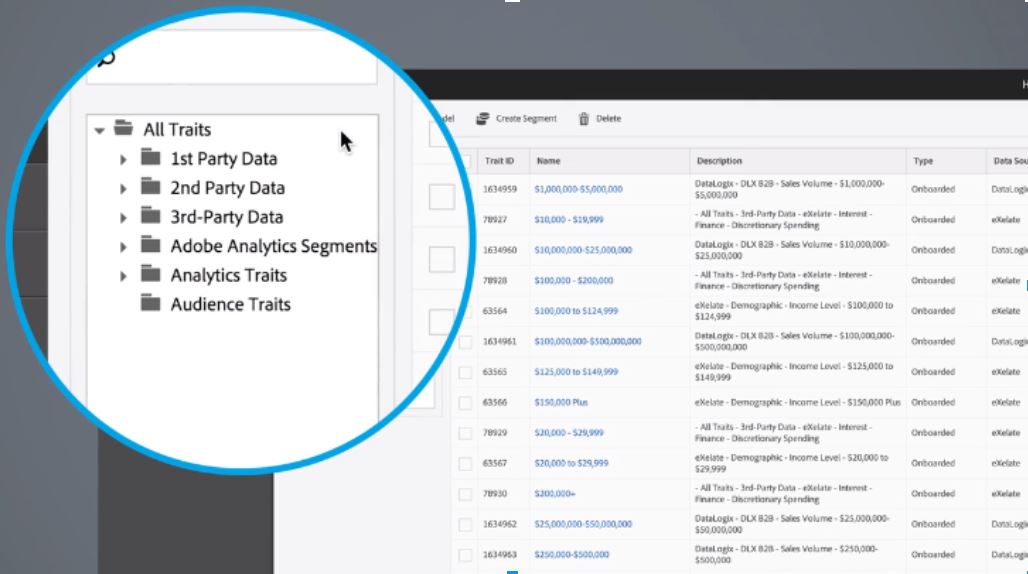The width and height of the screenshot is (1028, 574).
Task: Open the $10,000,000-$25,000,000 trait link
Action: [x=583, y=250]
